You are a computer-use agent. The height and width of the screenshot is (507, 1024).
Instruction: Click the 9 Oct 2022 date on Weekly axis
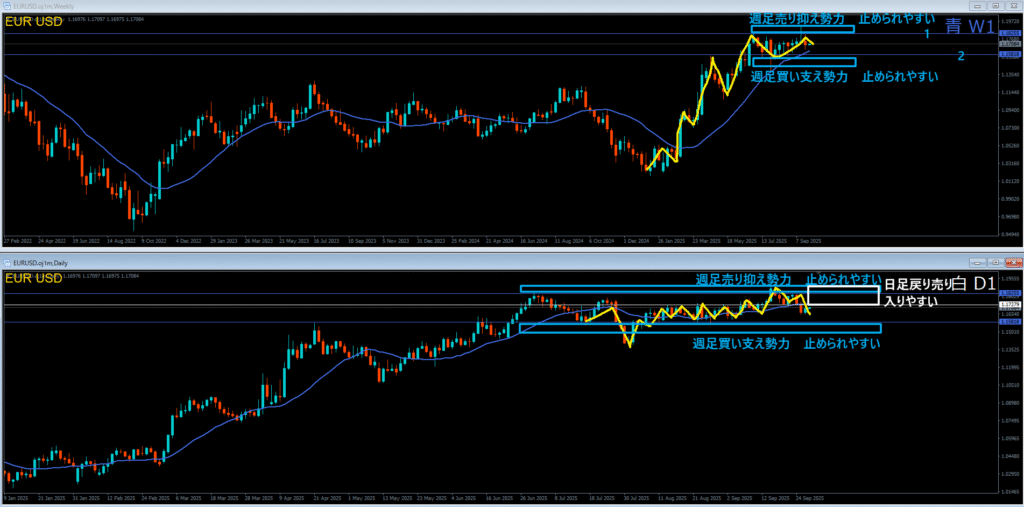[x=153, y=240]
